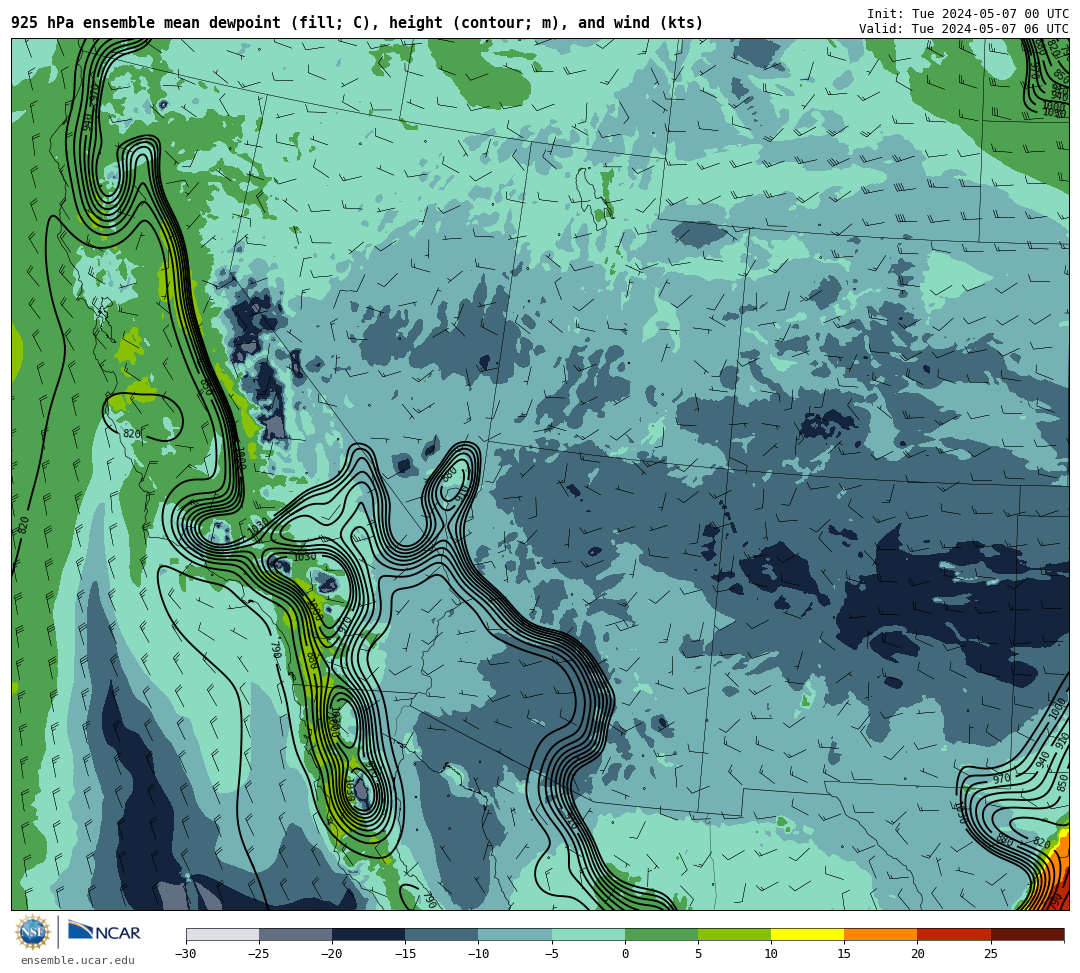Click the -5 to 0 mint swatch

point(588,934)
